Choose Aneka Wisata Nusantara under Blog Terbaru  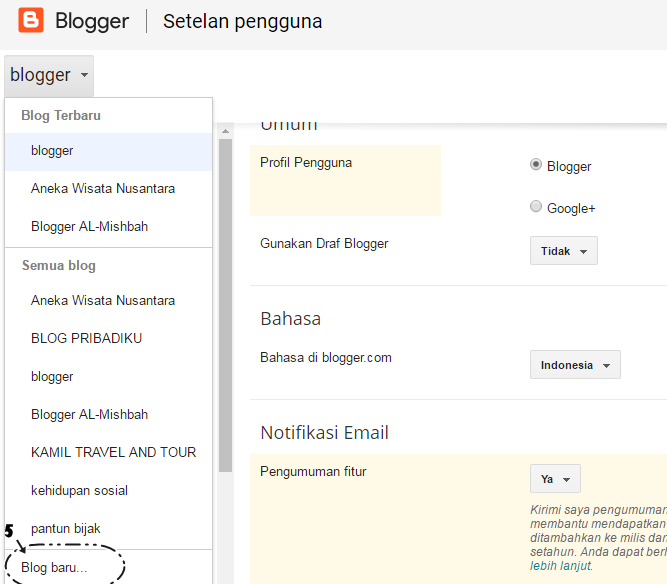pyautogui.click(x=102, y=189)
